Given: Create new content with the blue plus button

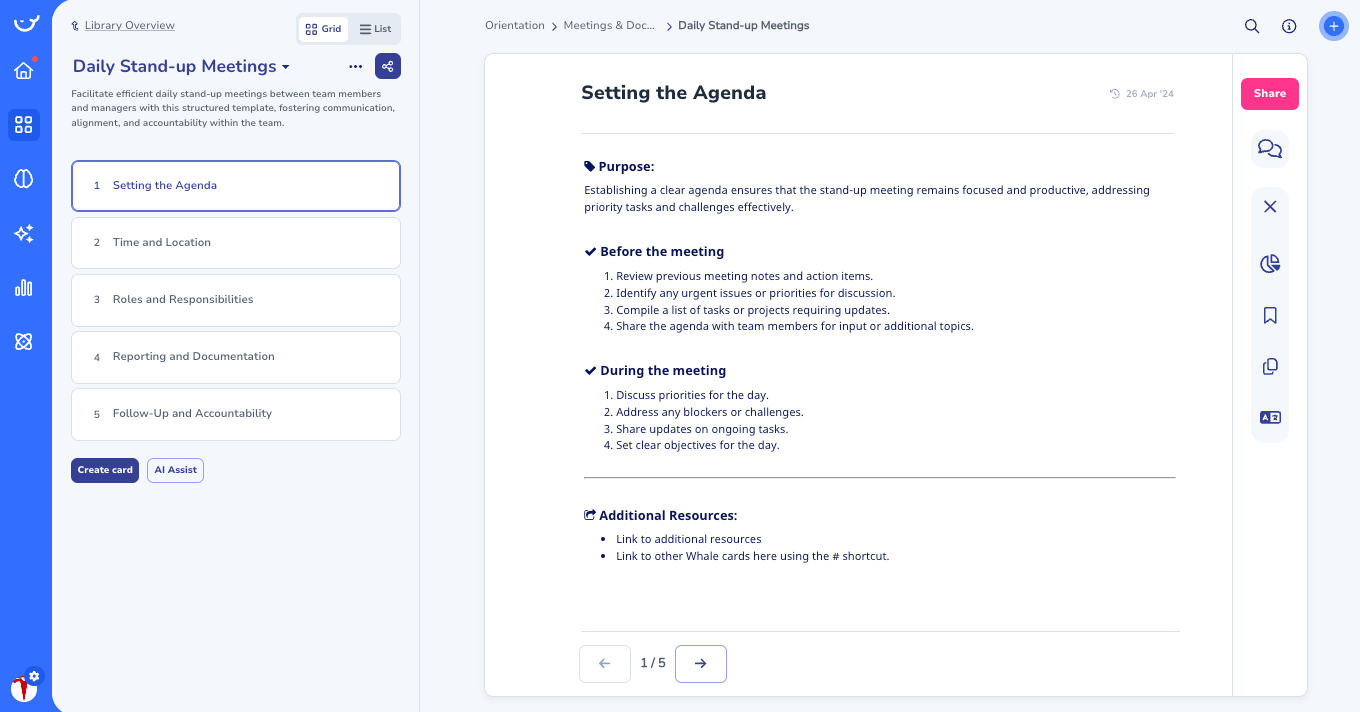Looking at the screenshot, I should pos(1334,26).
